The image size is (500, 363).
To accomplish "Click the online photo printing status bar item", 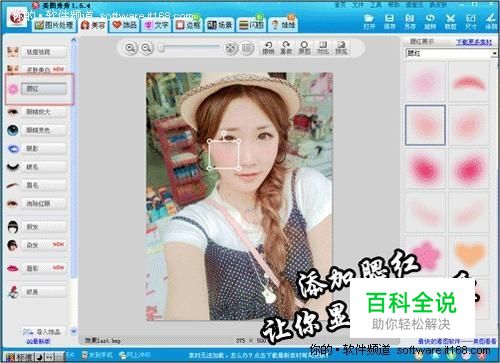I will (135, 355).
